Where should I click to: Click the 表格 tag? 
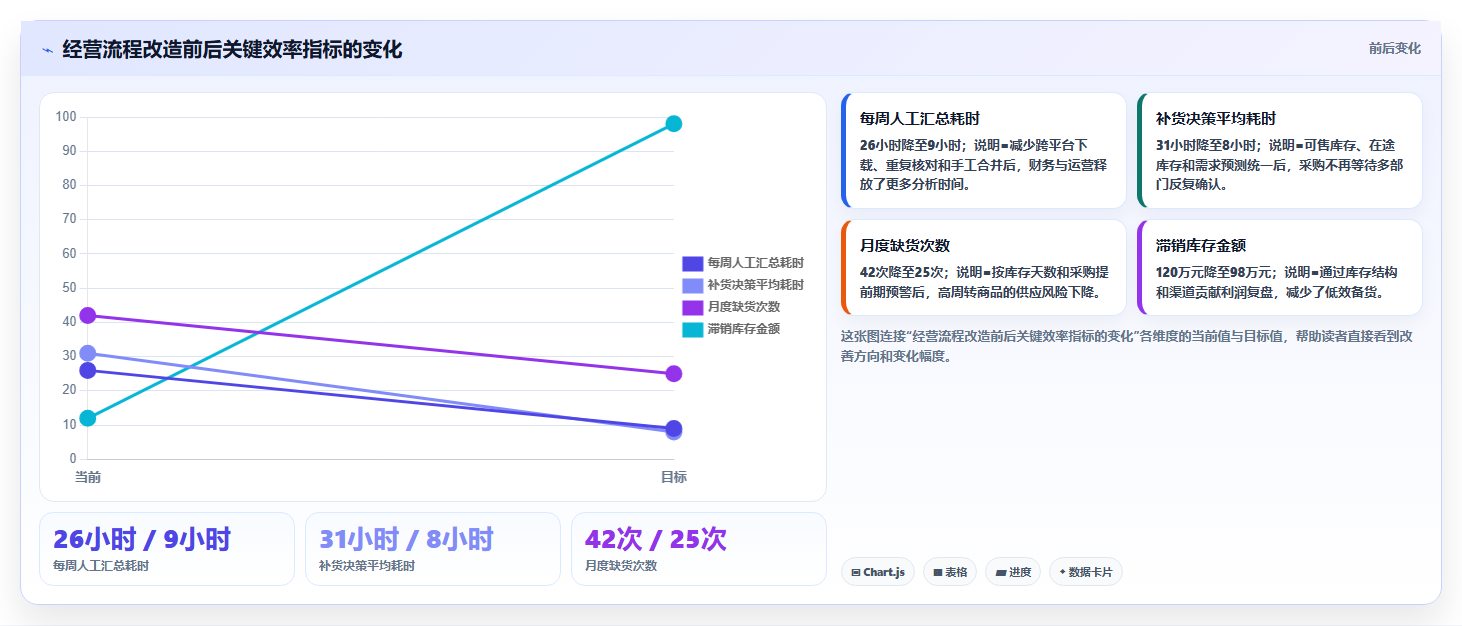[x=949, y=572]
